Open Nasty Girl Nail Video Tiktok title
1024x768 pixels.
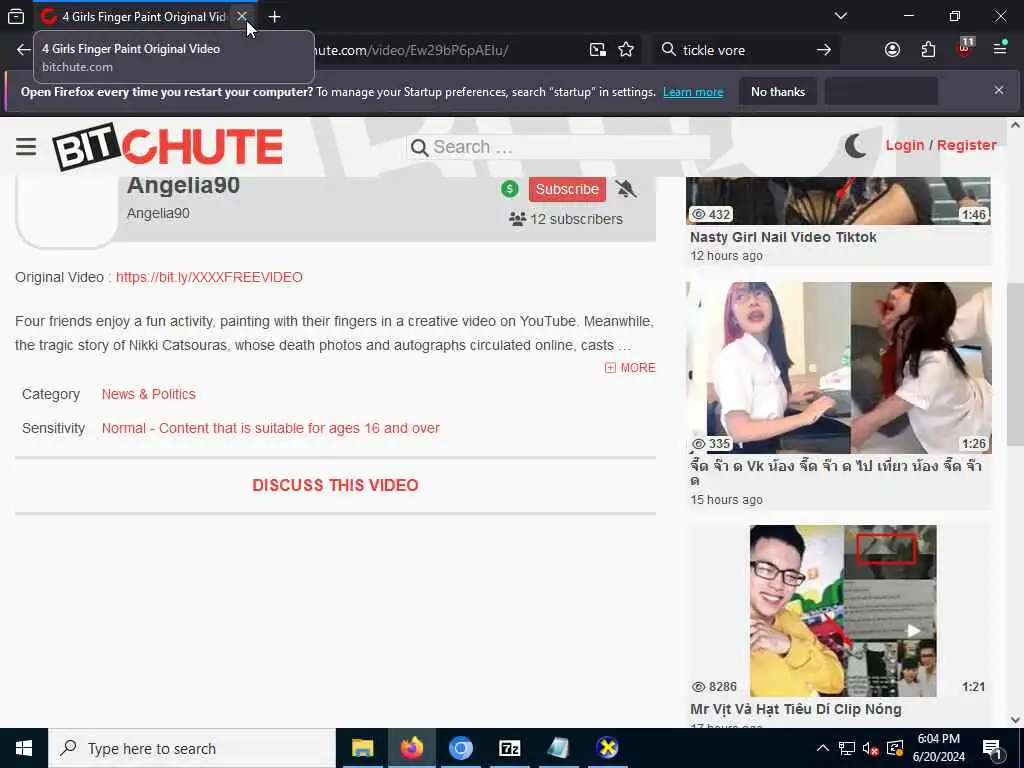click(x=783, y=237)
